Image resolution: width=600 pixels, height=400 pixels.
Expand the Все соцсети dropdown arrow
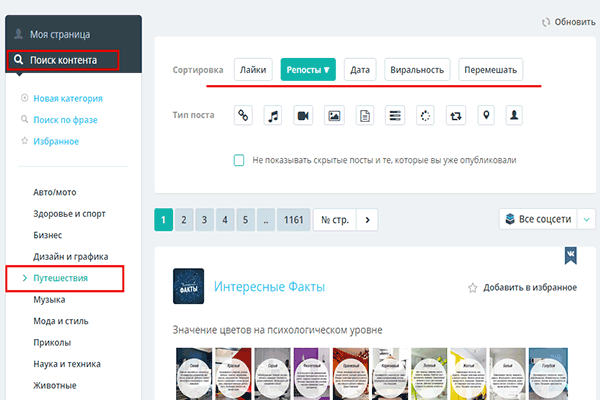point(587,219)
